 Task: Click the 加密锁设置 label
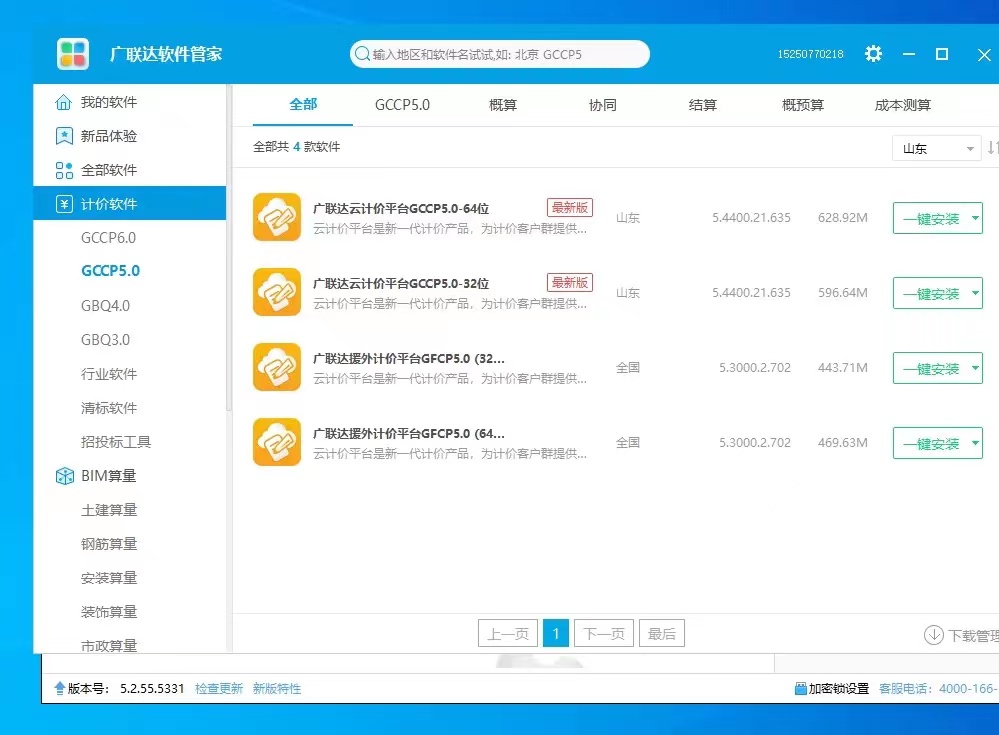point(838,689)
